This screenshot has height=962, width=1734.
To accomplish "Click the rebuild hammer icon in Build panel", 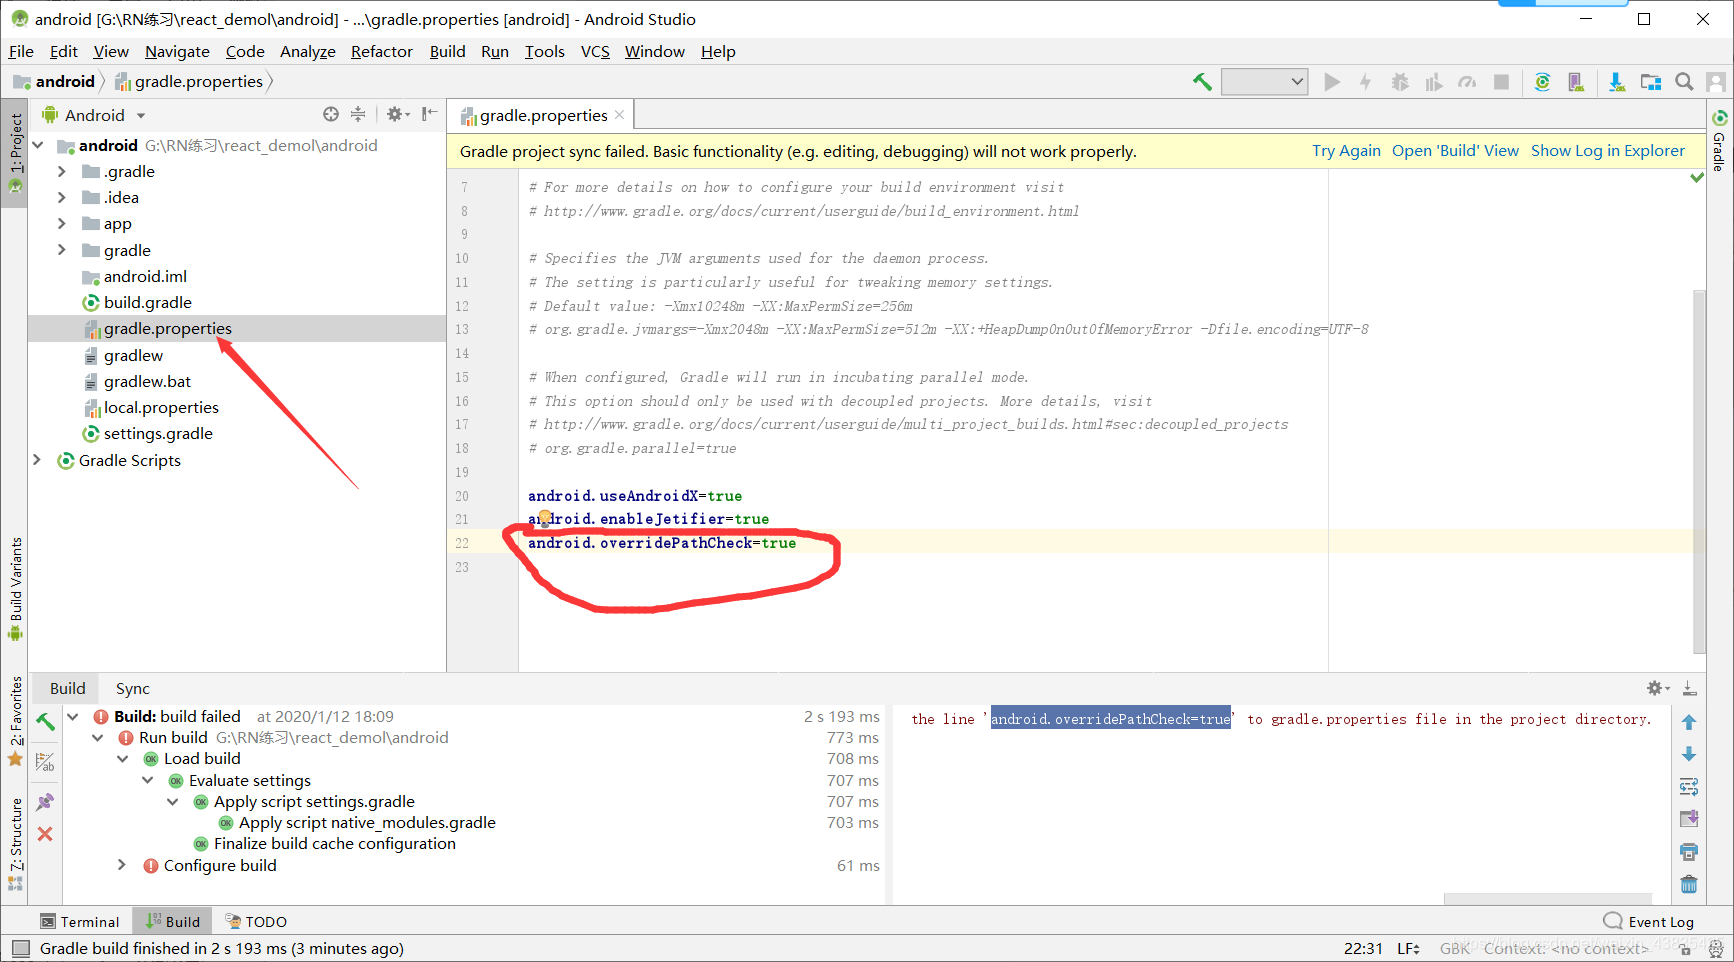I will [x=45, y=721].
